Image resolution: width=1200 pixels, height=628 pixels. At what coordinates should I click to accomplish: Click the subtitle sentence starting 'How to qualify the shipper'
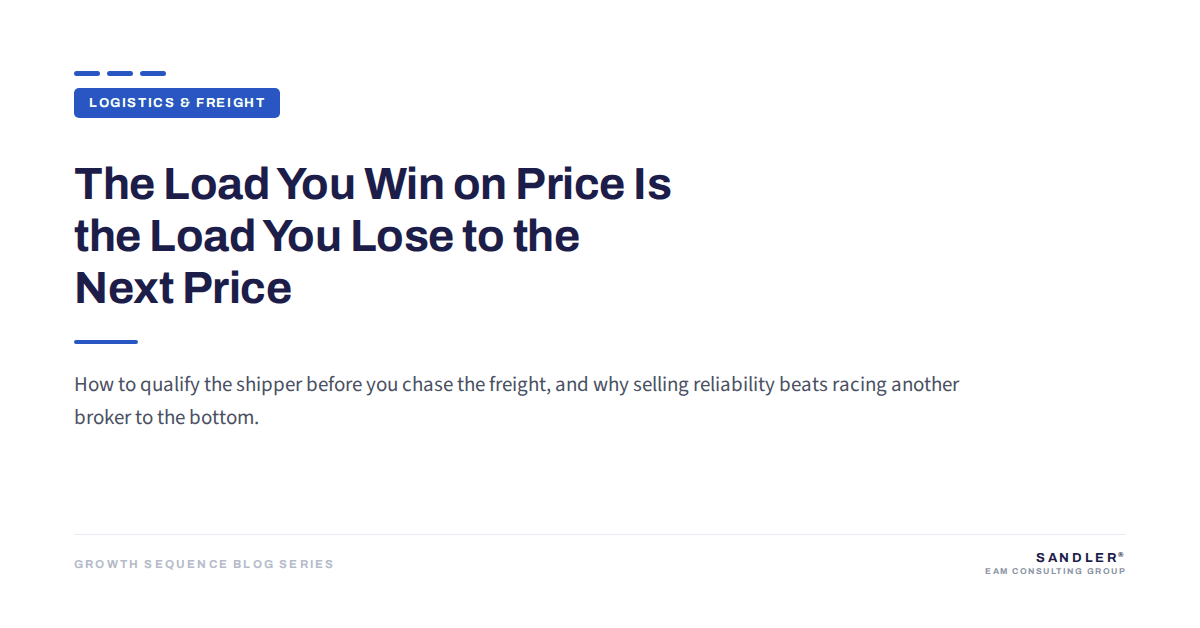pos(517,385)
